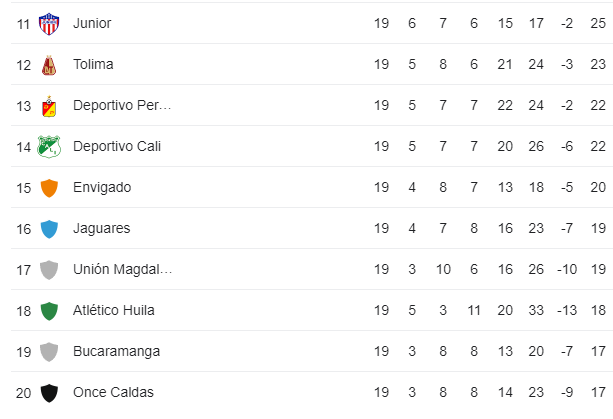613x419 pixels.
Task: Open the Unión Magdal… team link
Action: click(x=123, y=270)
